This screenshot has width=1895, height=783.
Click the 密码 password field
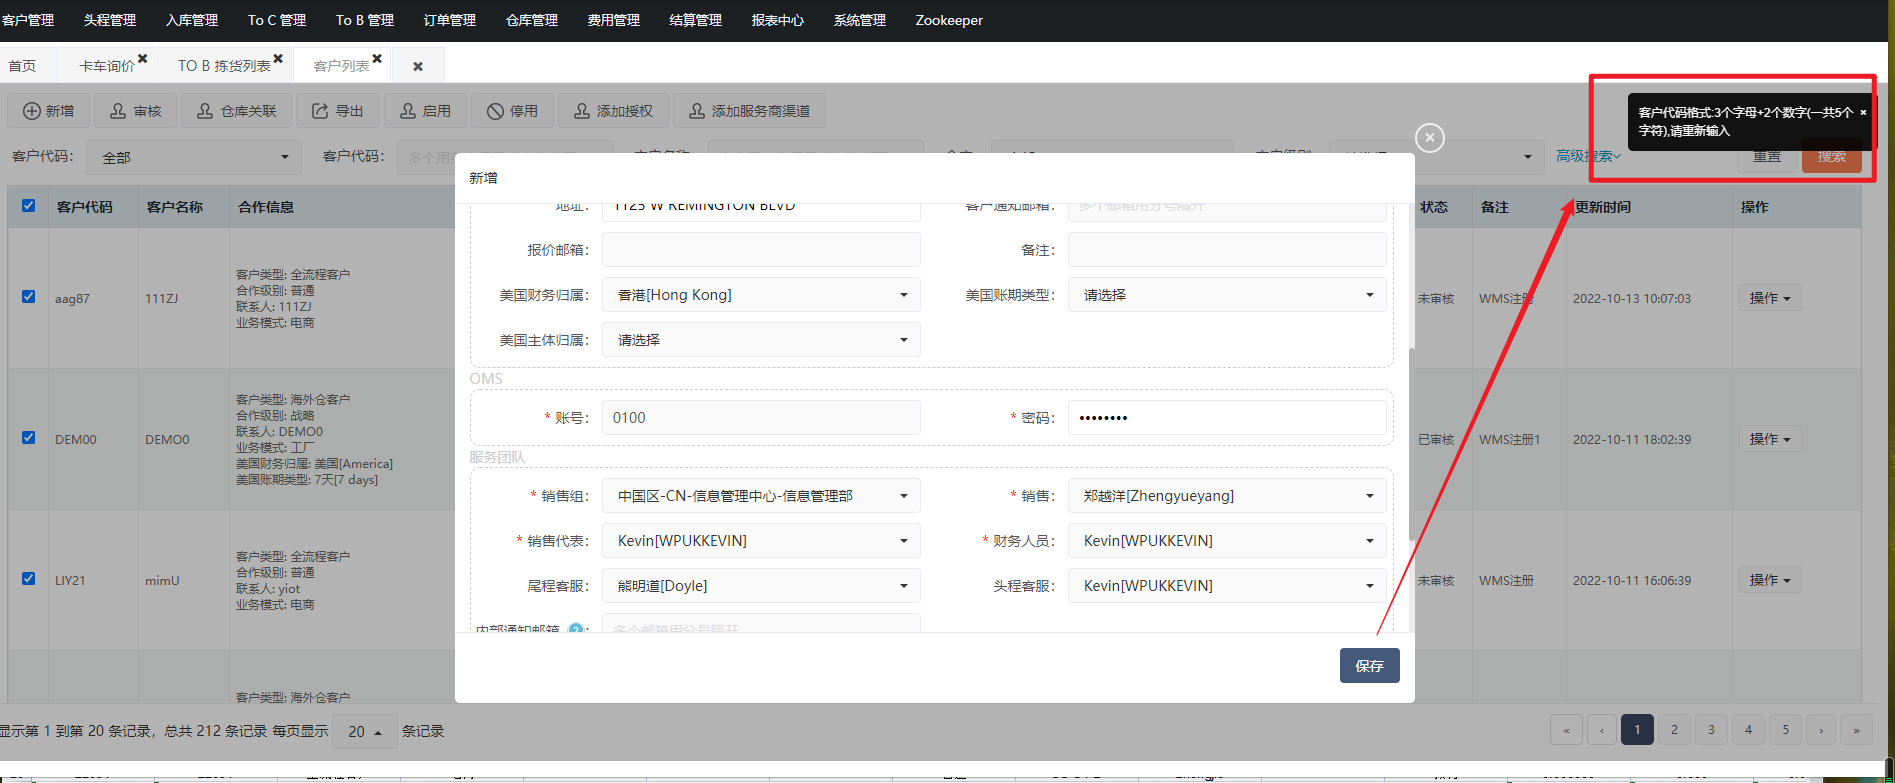point(1227,418)
